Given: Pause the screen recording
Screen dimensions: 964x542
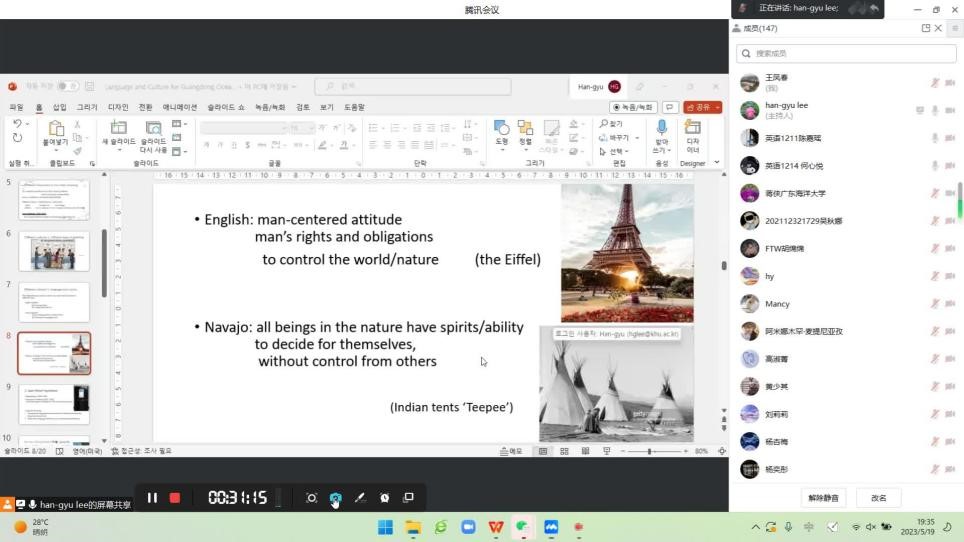Looking at the screenshot, I should coord(152,498).
